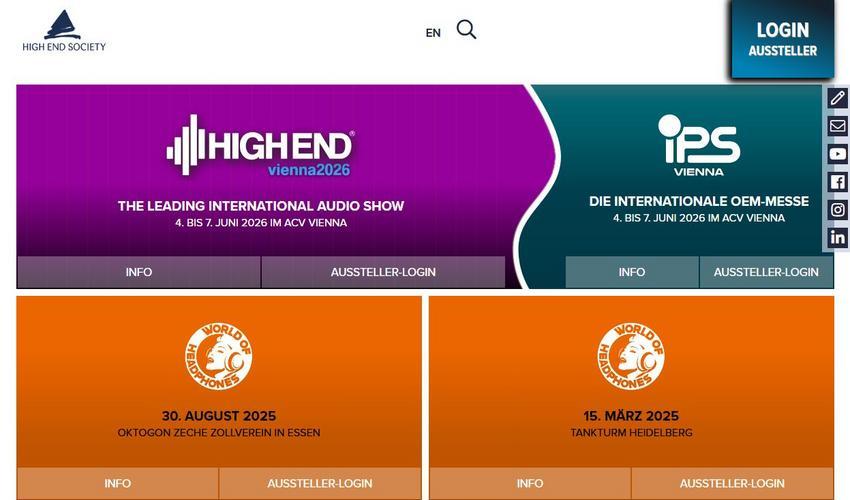This screenshot has width=850, height=500.
Task: Open the LinkedIn icon link
Action: point(838,237)
